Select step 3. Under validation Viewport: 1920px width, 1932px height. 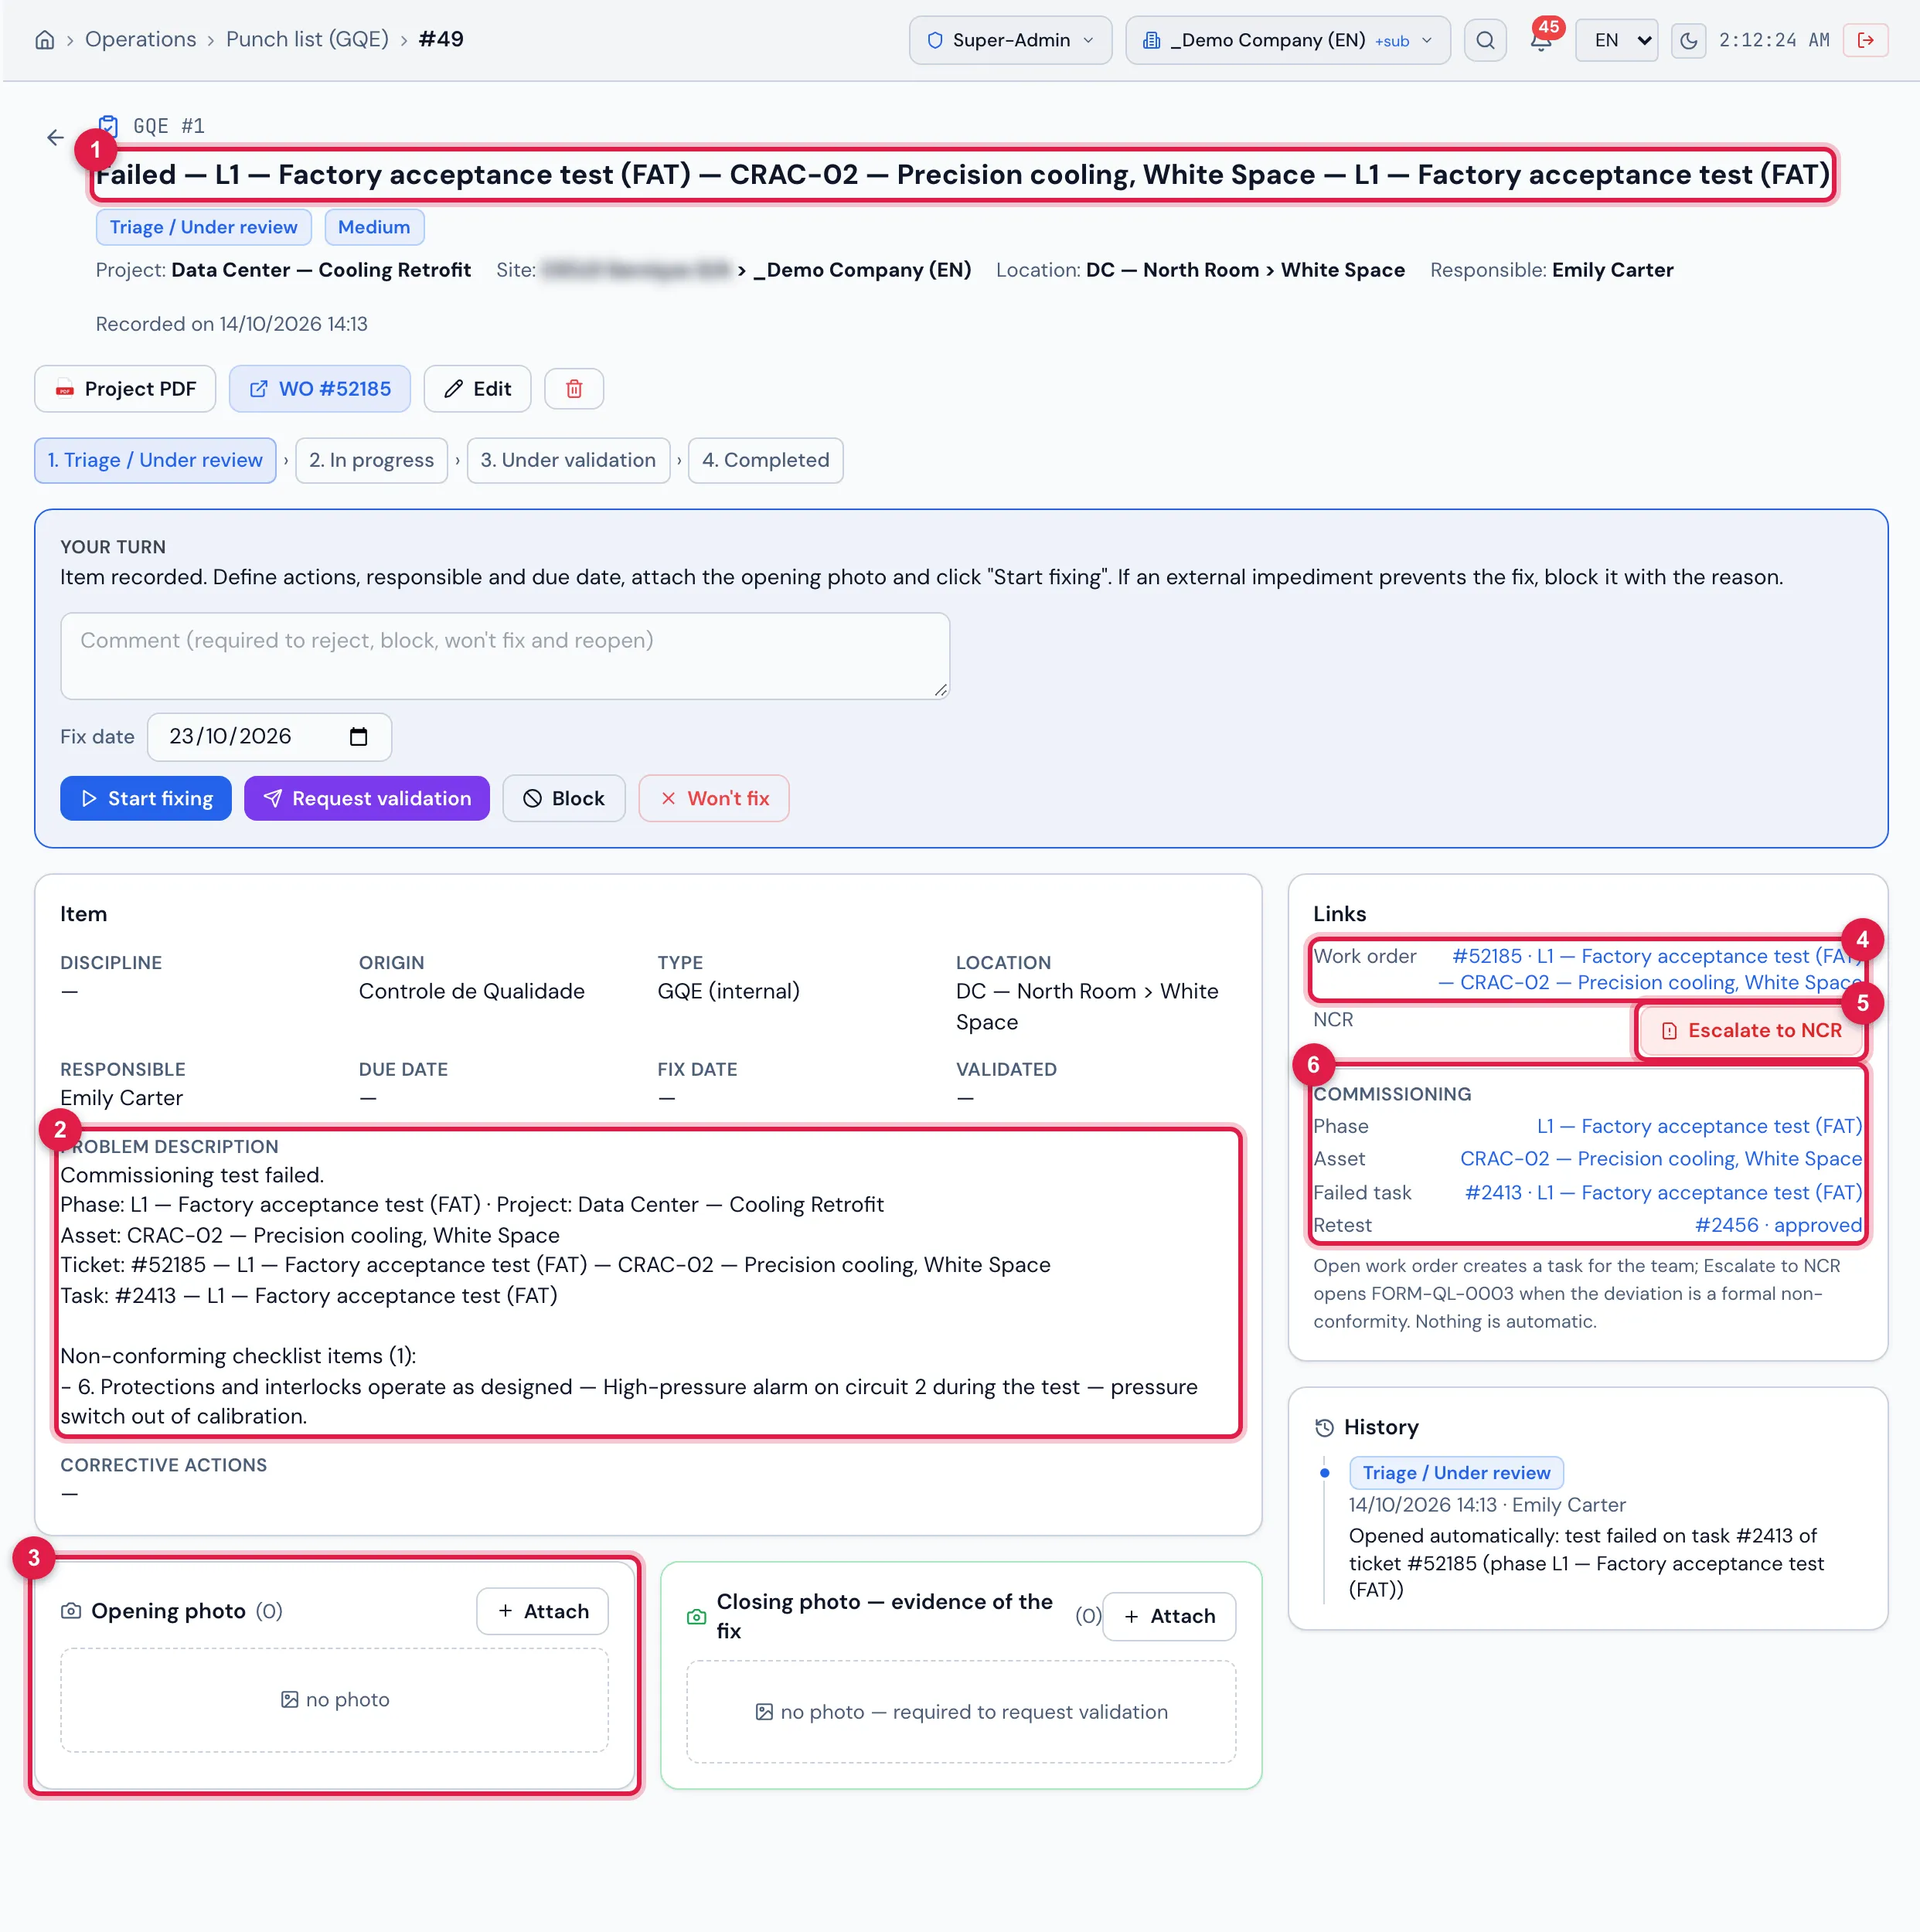(x=568, y=460)
